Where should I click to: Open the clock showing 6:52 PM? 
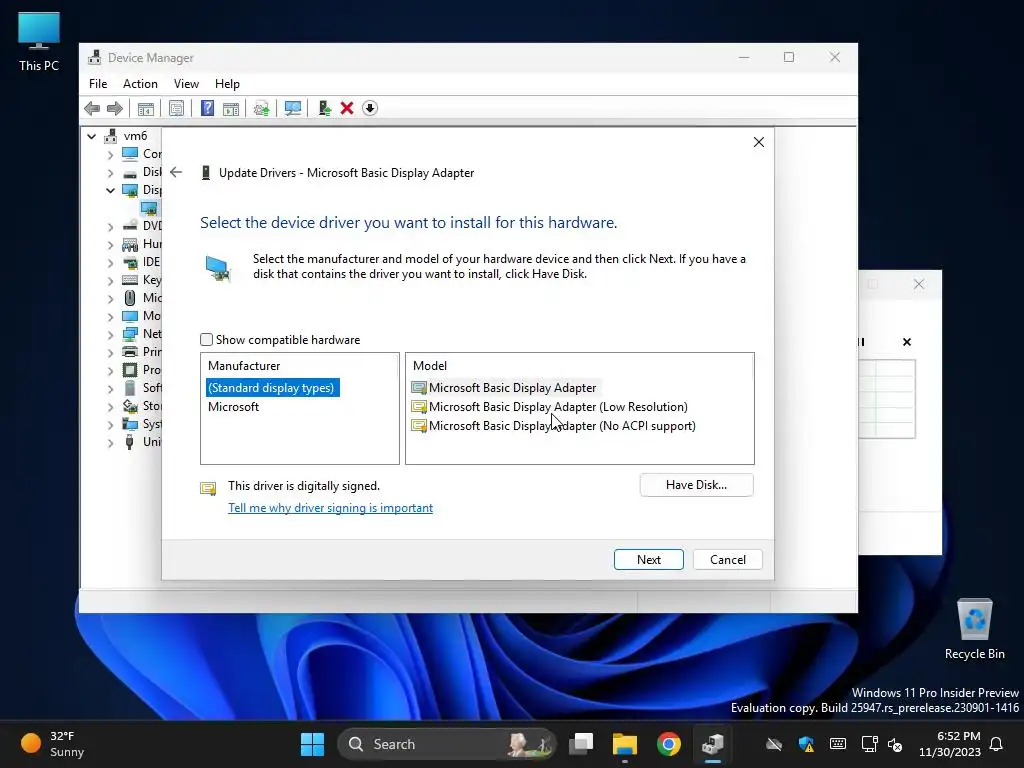[x=949, y=744]
